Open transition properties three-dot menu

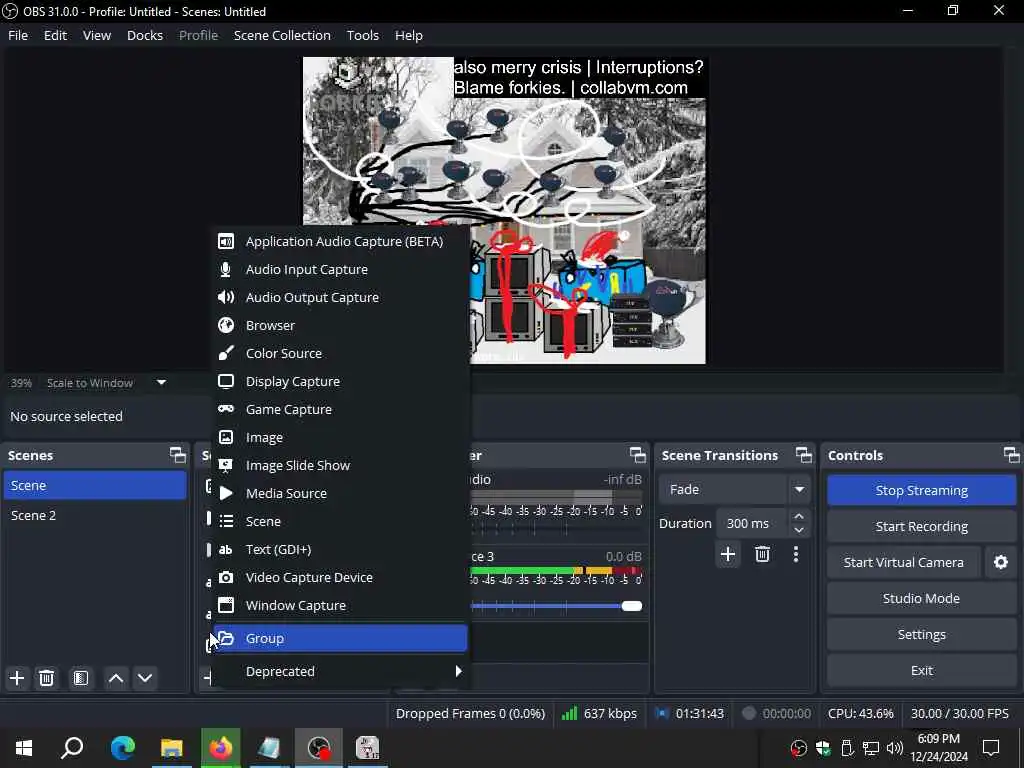pyautogui.click(x=795, y=554)
